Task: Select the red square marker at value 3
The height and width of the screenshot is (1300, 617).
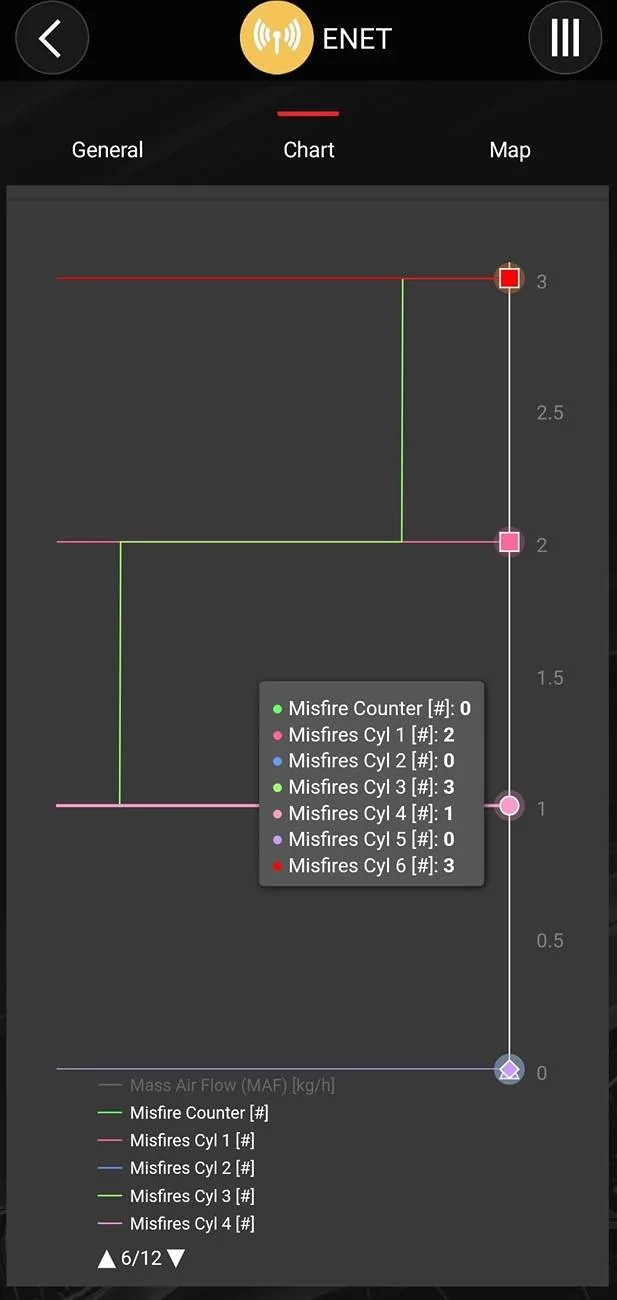Action: (x=510, y=278)
